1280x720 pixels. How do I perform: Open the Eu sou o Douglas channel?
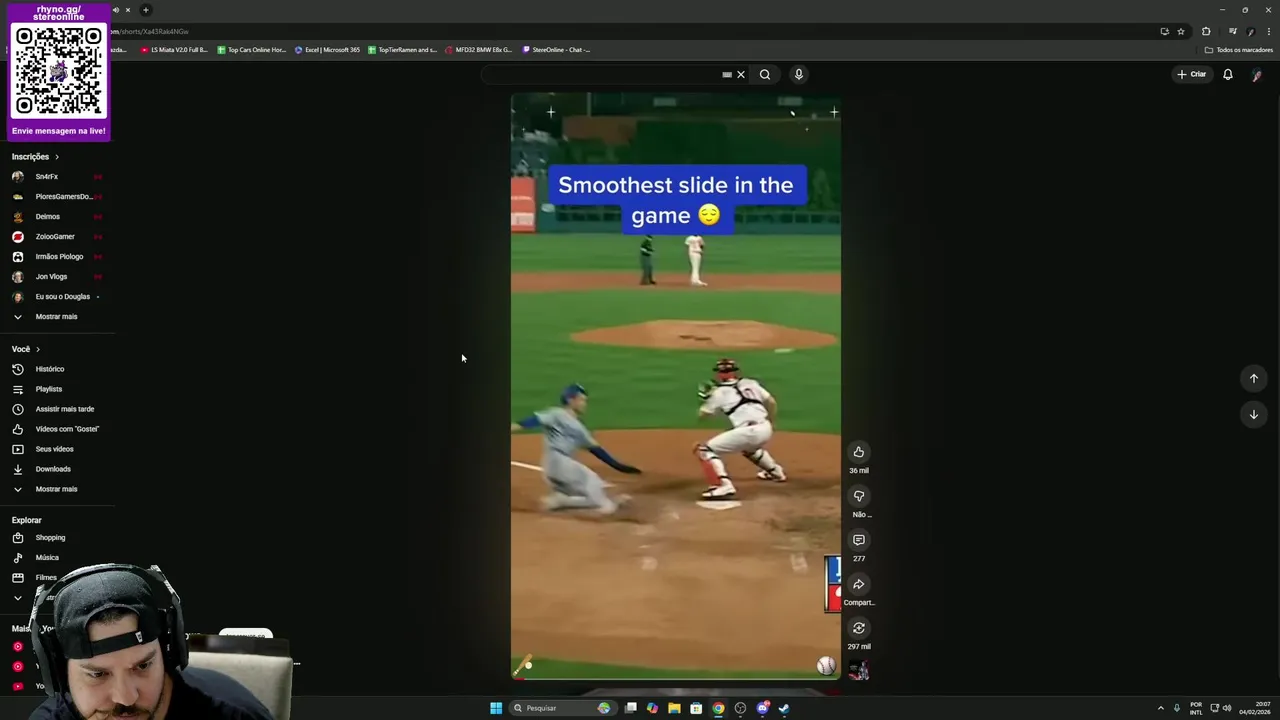(x=56, y=297)
